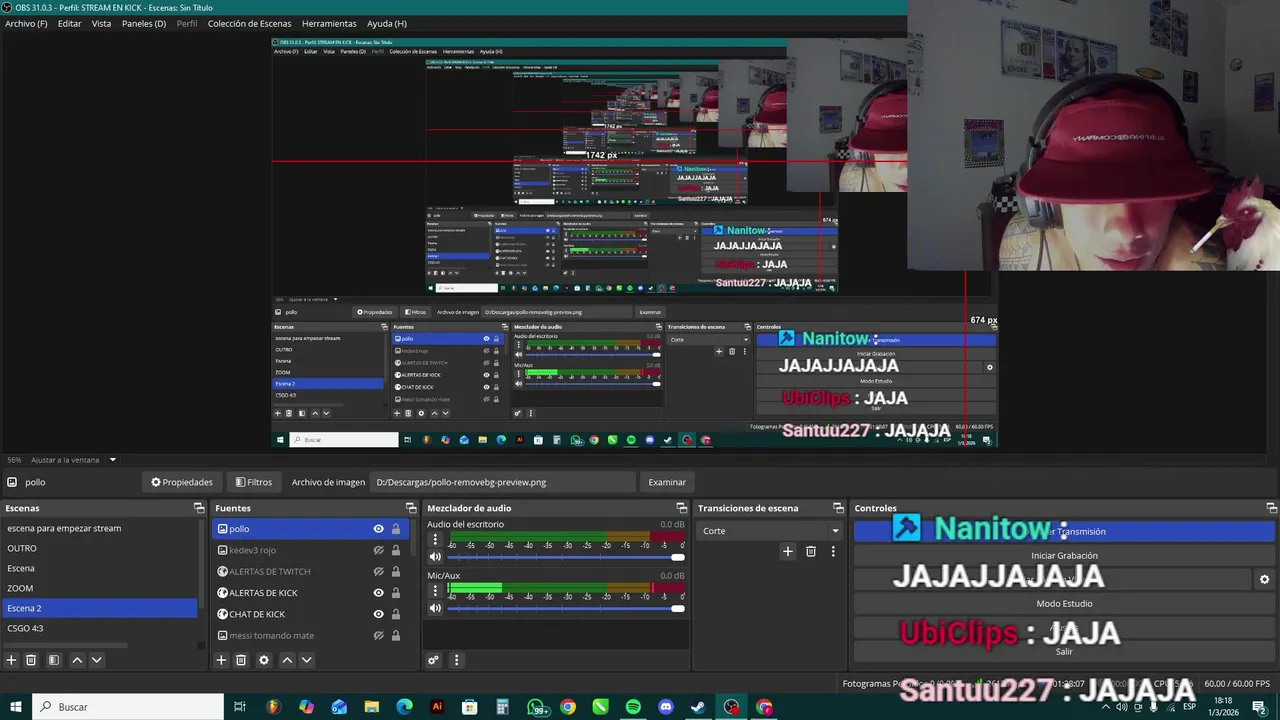
Task: Remove selected source with trash icon
Action: point(241,660)
